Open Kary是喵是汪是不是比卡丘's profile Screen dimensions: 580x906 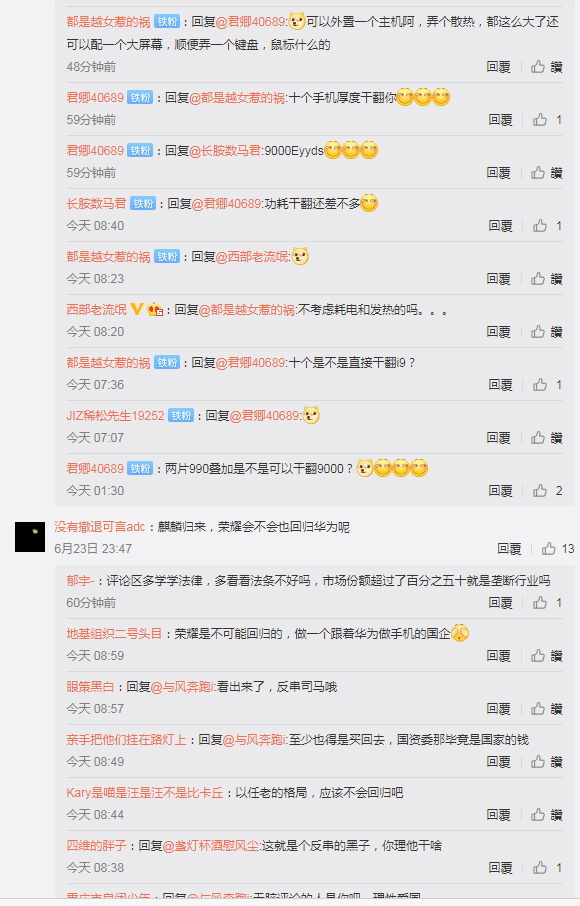[144, 793]
